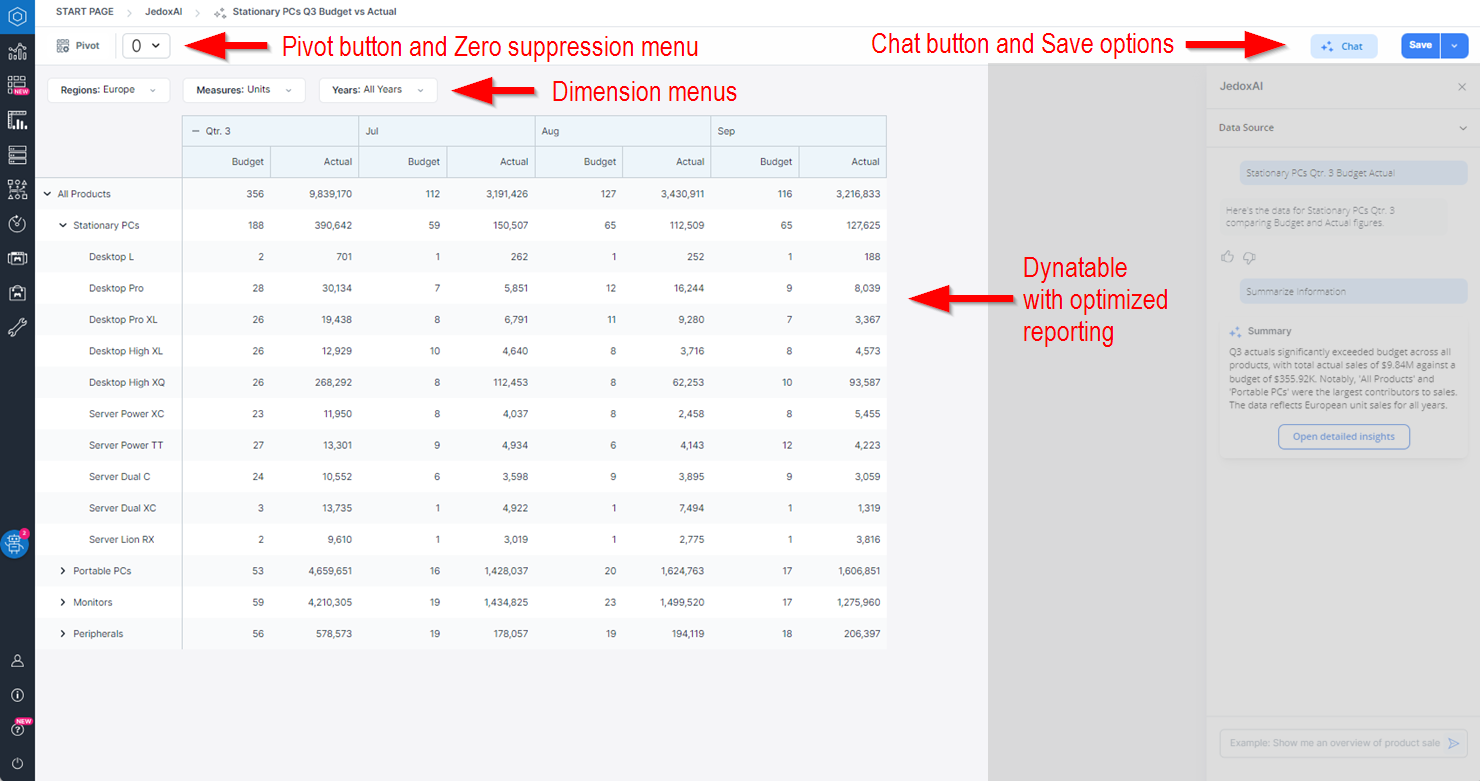Screen dimensions: 1480x781
Task: Click the send message arrow icon
Action: (1454, 743)
